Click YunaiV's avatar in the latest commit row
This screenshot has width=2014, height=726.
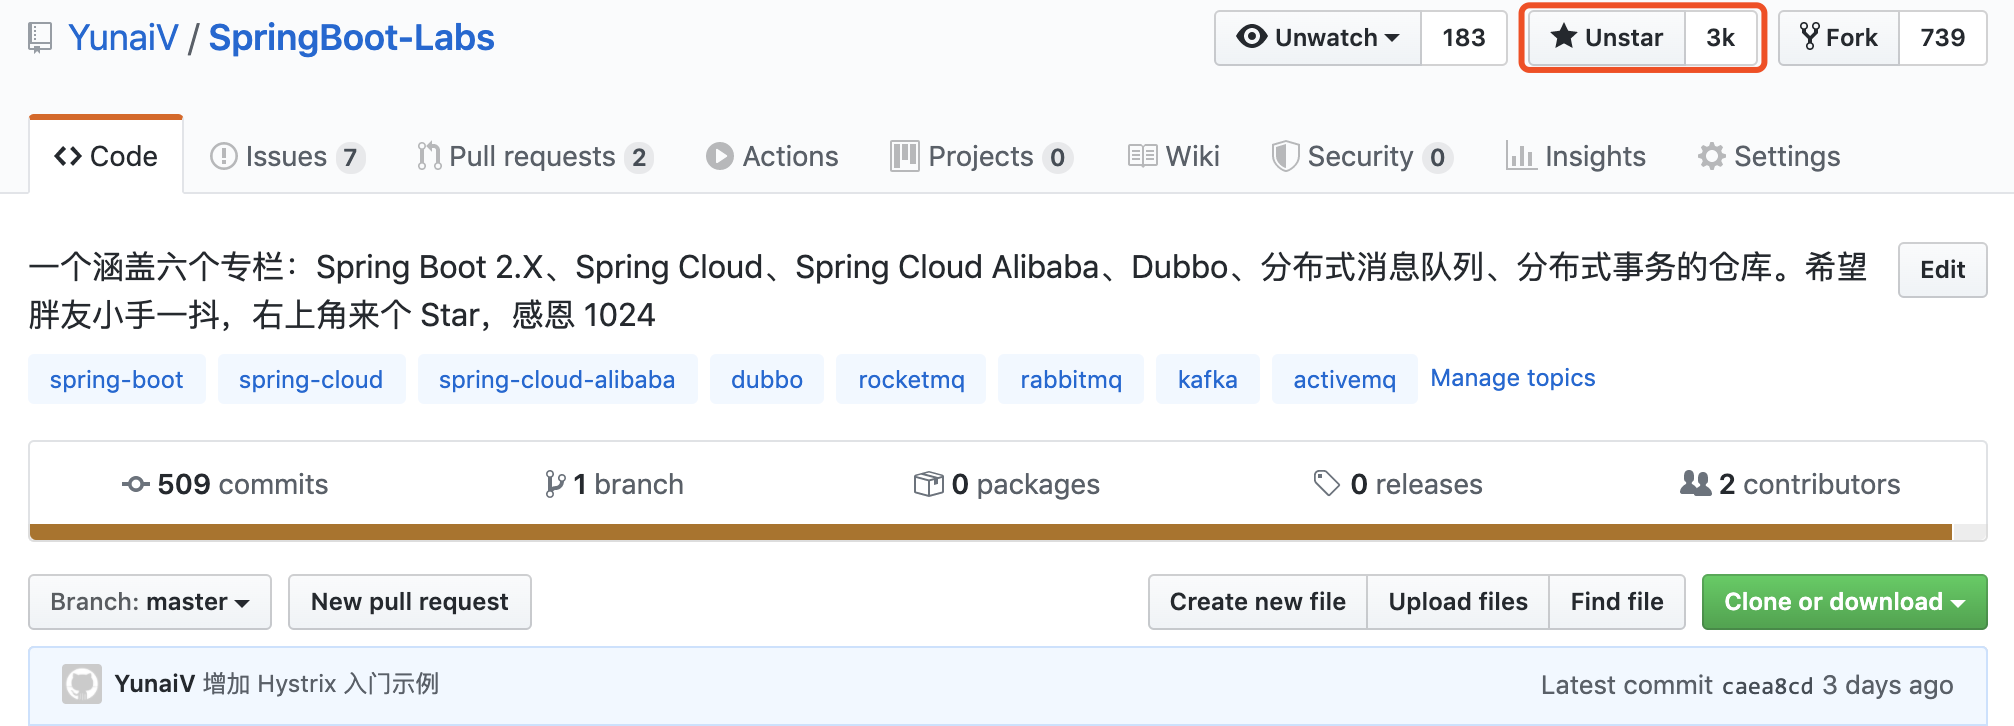click(x=82, y=685)
